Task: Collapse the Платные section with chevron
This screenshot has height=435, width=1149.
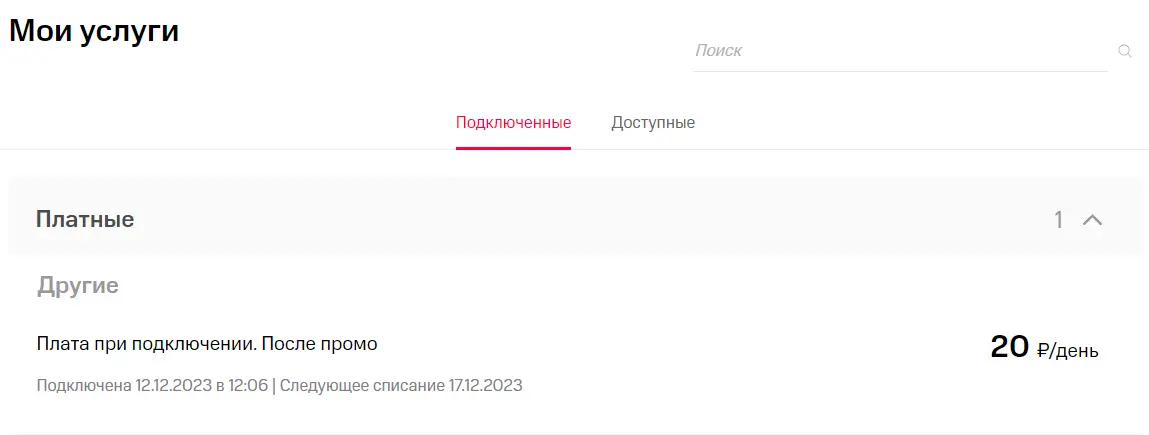Action: (1092, 220)
